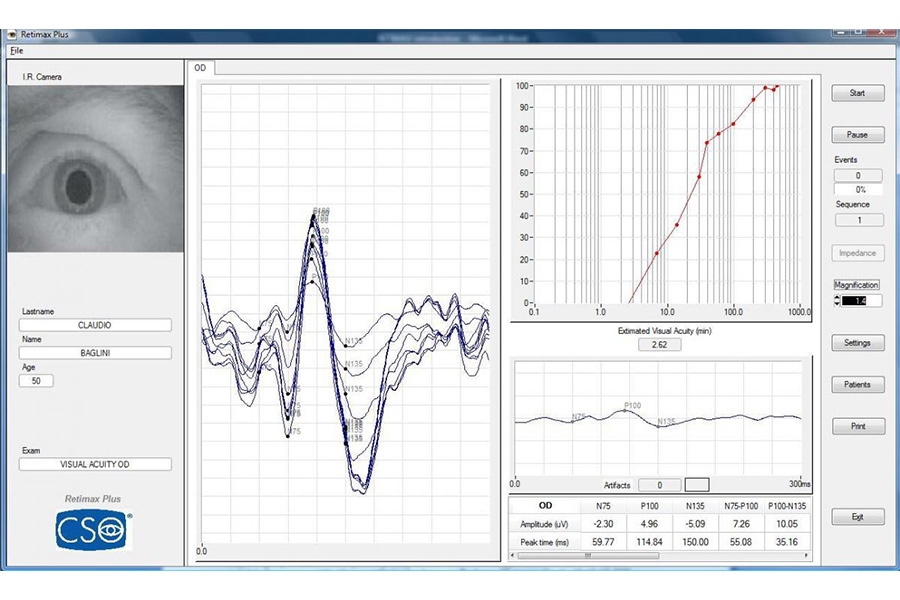The height and width of the screenshot is (600, 900).
Task: Click the N75 column header
Action: [603, 506]
